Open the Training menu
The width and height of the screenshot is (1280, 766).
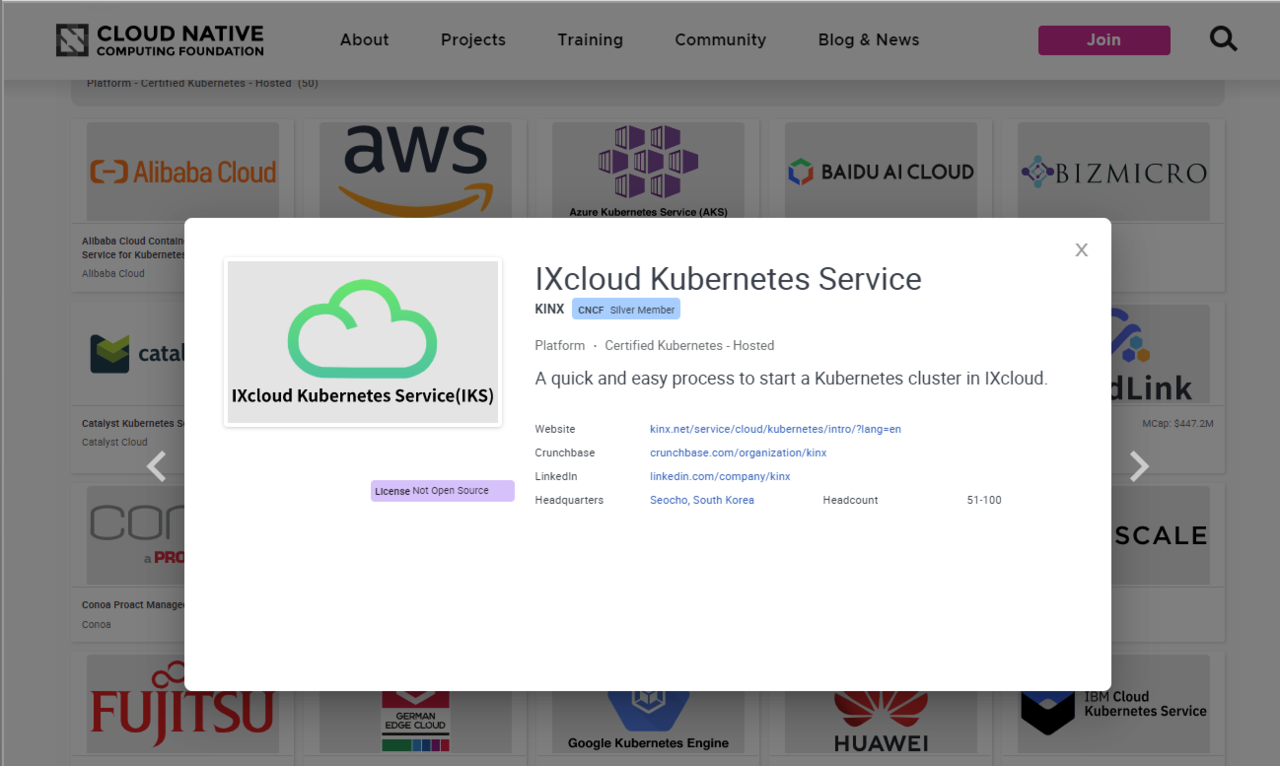(590, 40)
